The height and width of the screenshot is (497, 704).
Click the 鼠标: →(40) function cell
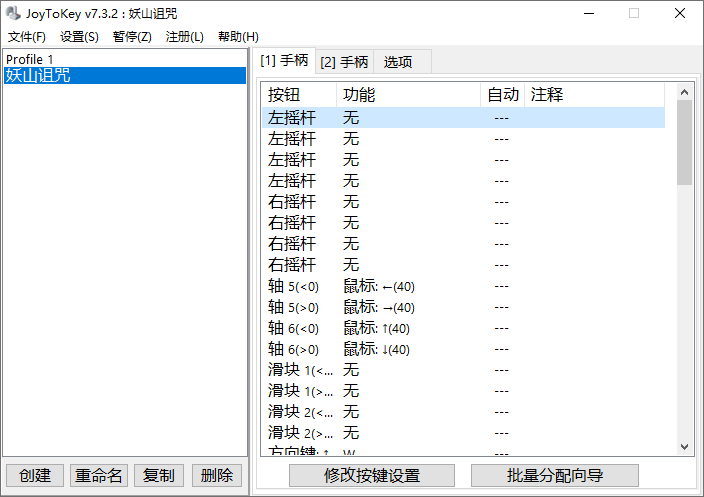(379, 307)
